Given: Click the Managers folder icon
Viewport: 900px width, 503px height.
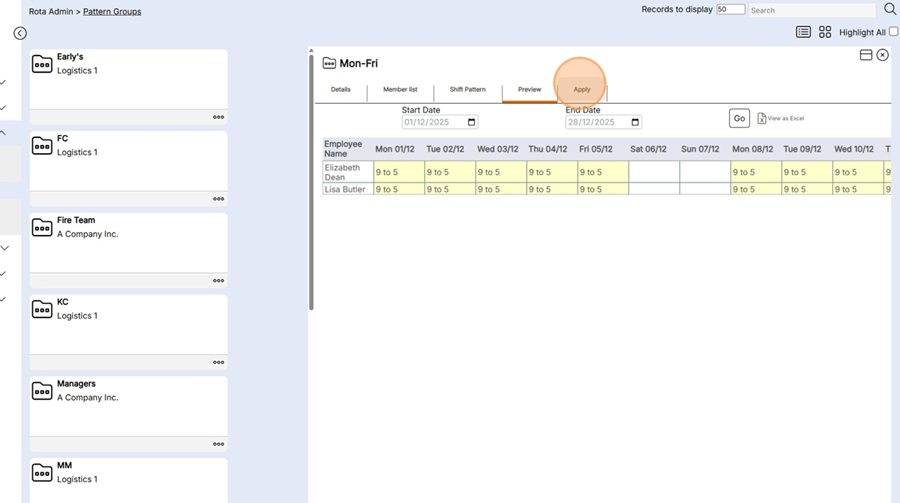Looking at the screenshot, I should [x=42, y=391].
